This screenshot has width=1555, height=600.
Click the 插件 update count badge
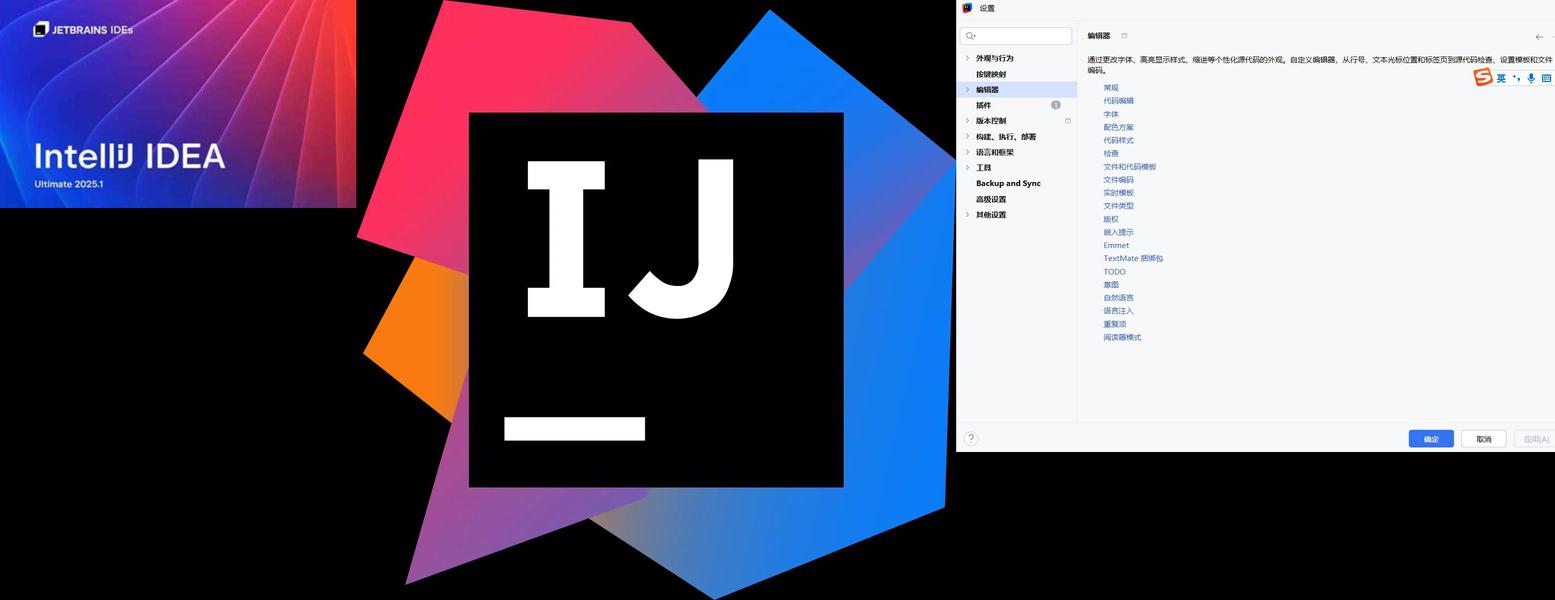1055,105
